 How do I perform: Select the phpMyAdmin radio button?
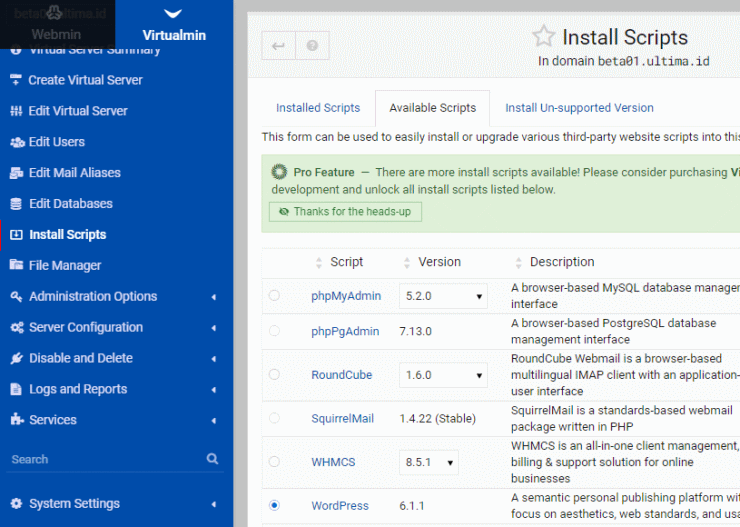tap(274, 295)
